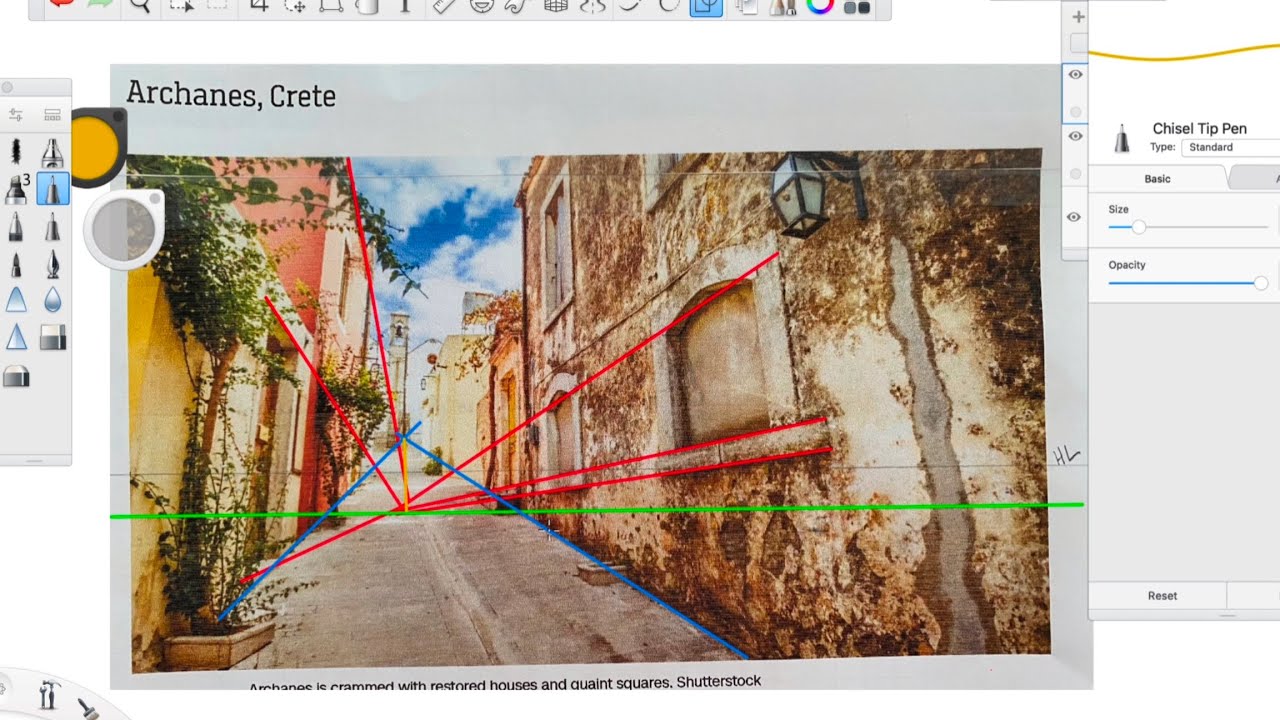
Task: Select the blue triangle sharpen brush
Action: click(17, 338)
